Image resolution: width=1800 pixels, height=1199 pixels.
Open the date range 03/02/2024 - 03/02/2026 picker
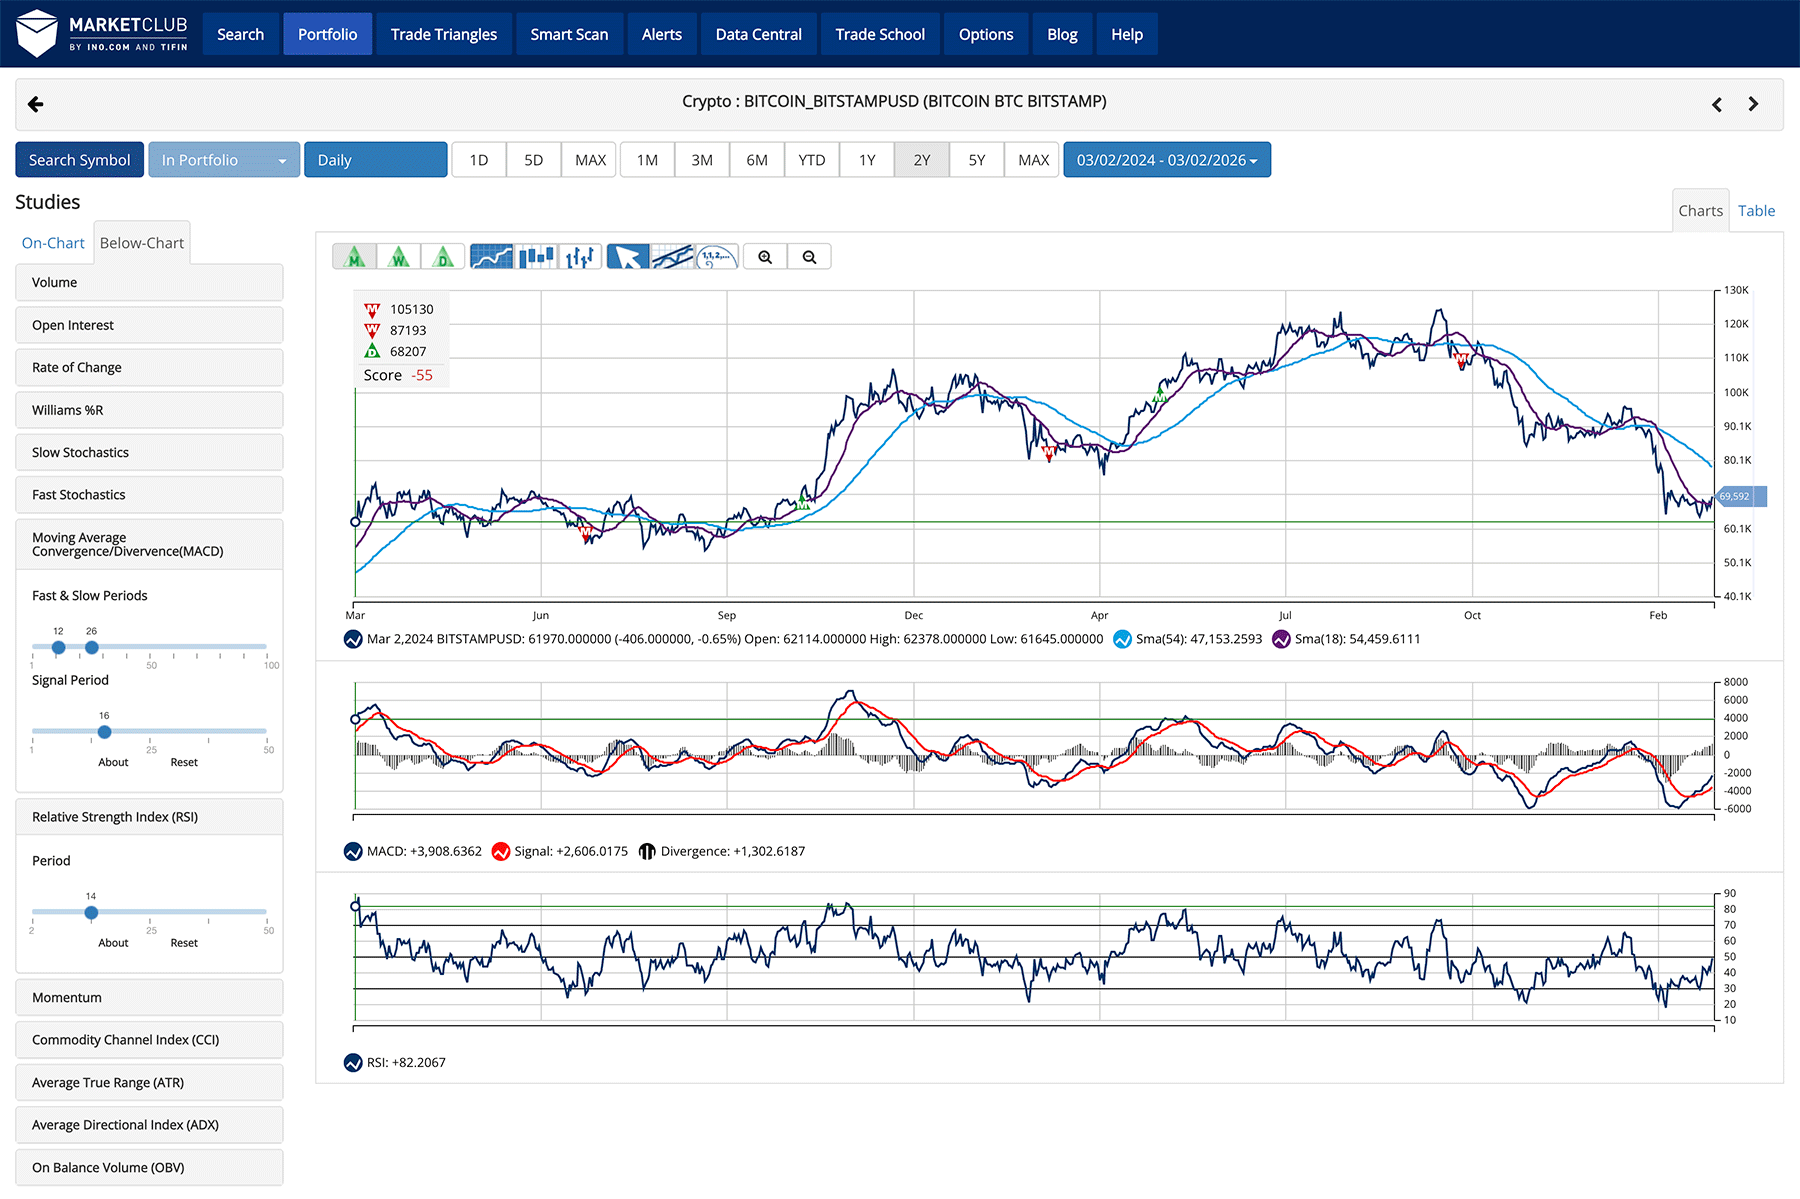point(1167,159)
